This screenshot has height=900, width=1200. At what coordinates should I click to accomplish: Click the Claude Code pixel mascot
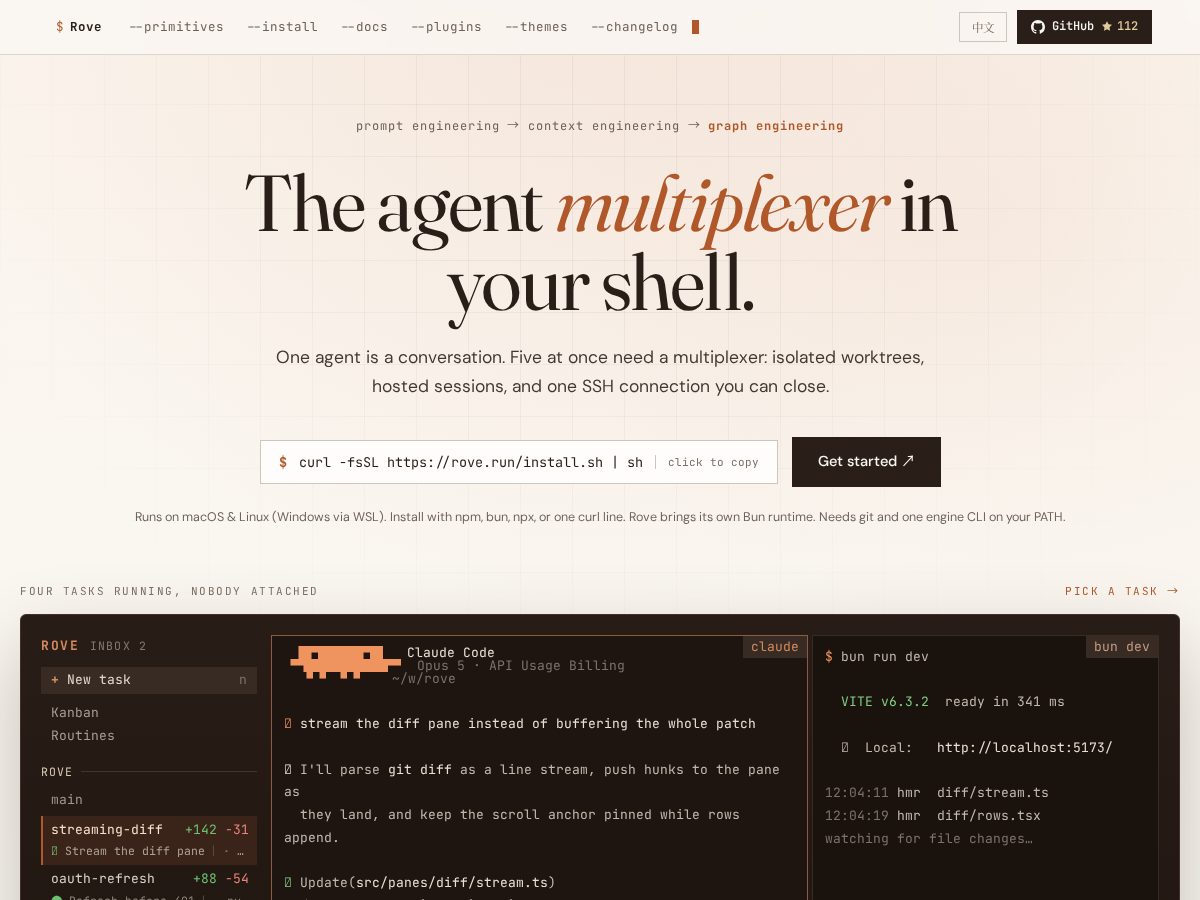pos(345,663)
